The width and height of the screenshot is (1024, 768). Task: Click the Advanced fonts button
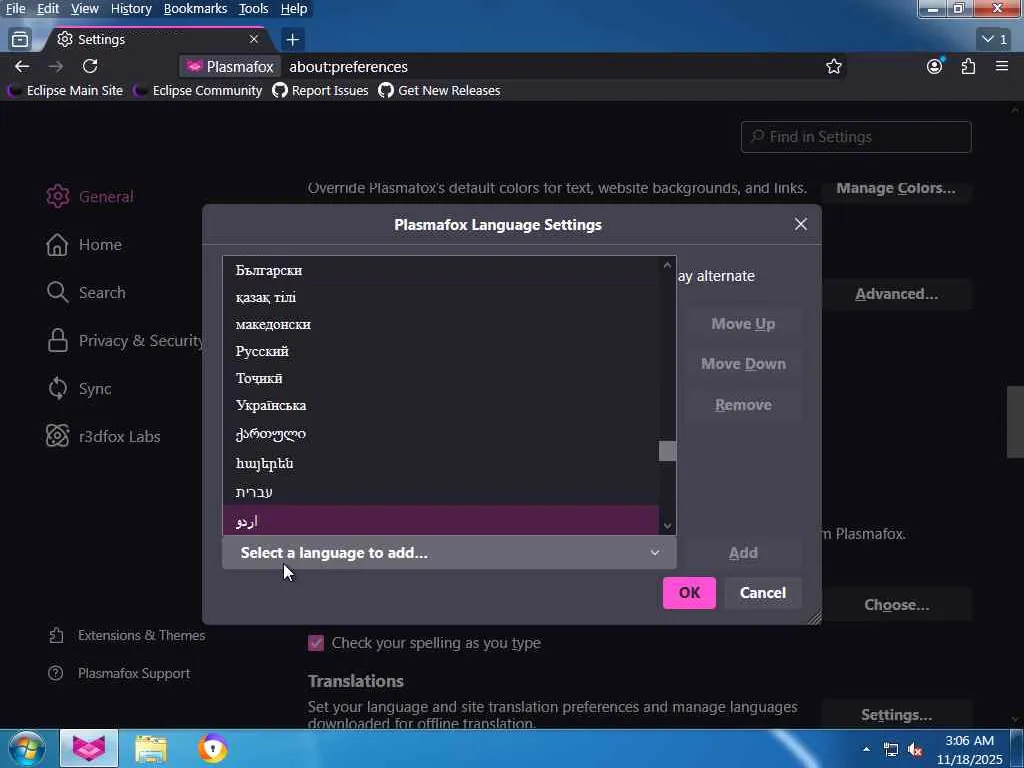pos(896,294)
